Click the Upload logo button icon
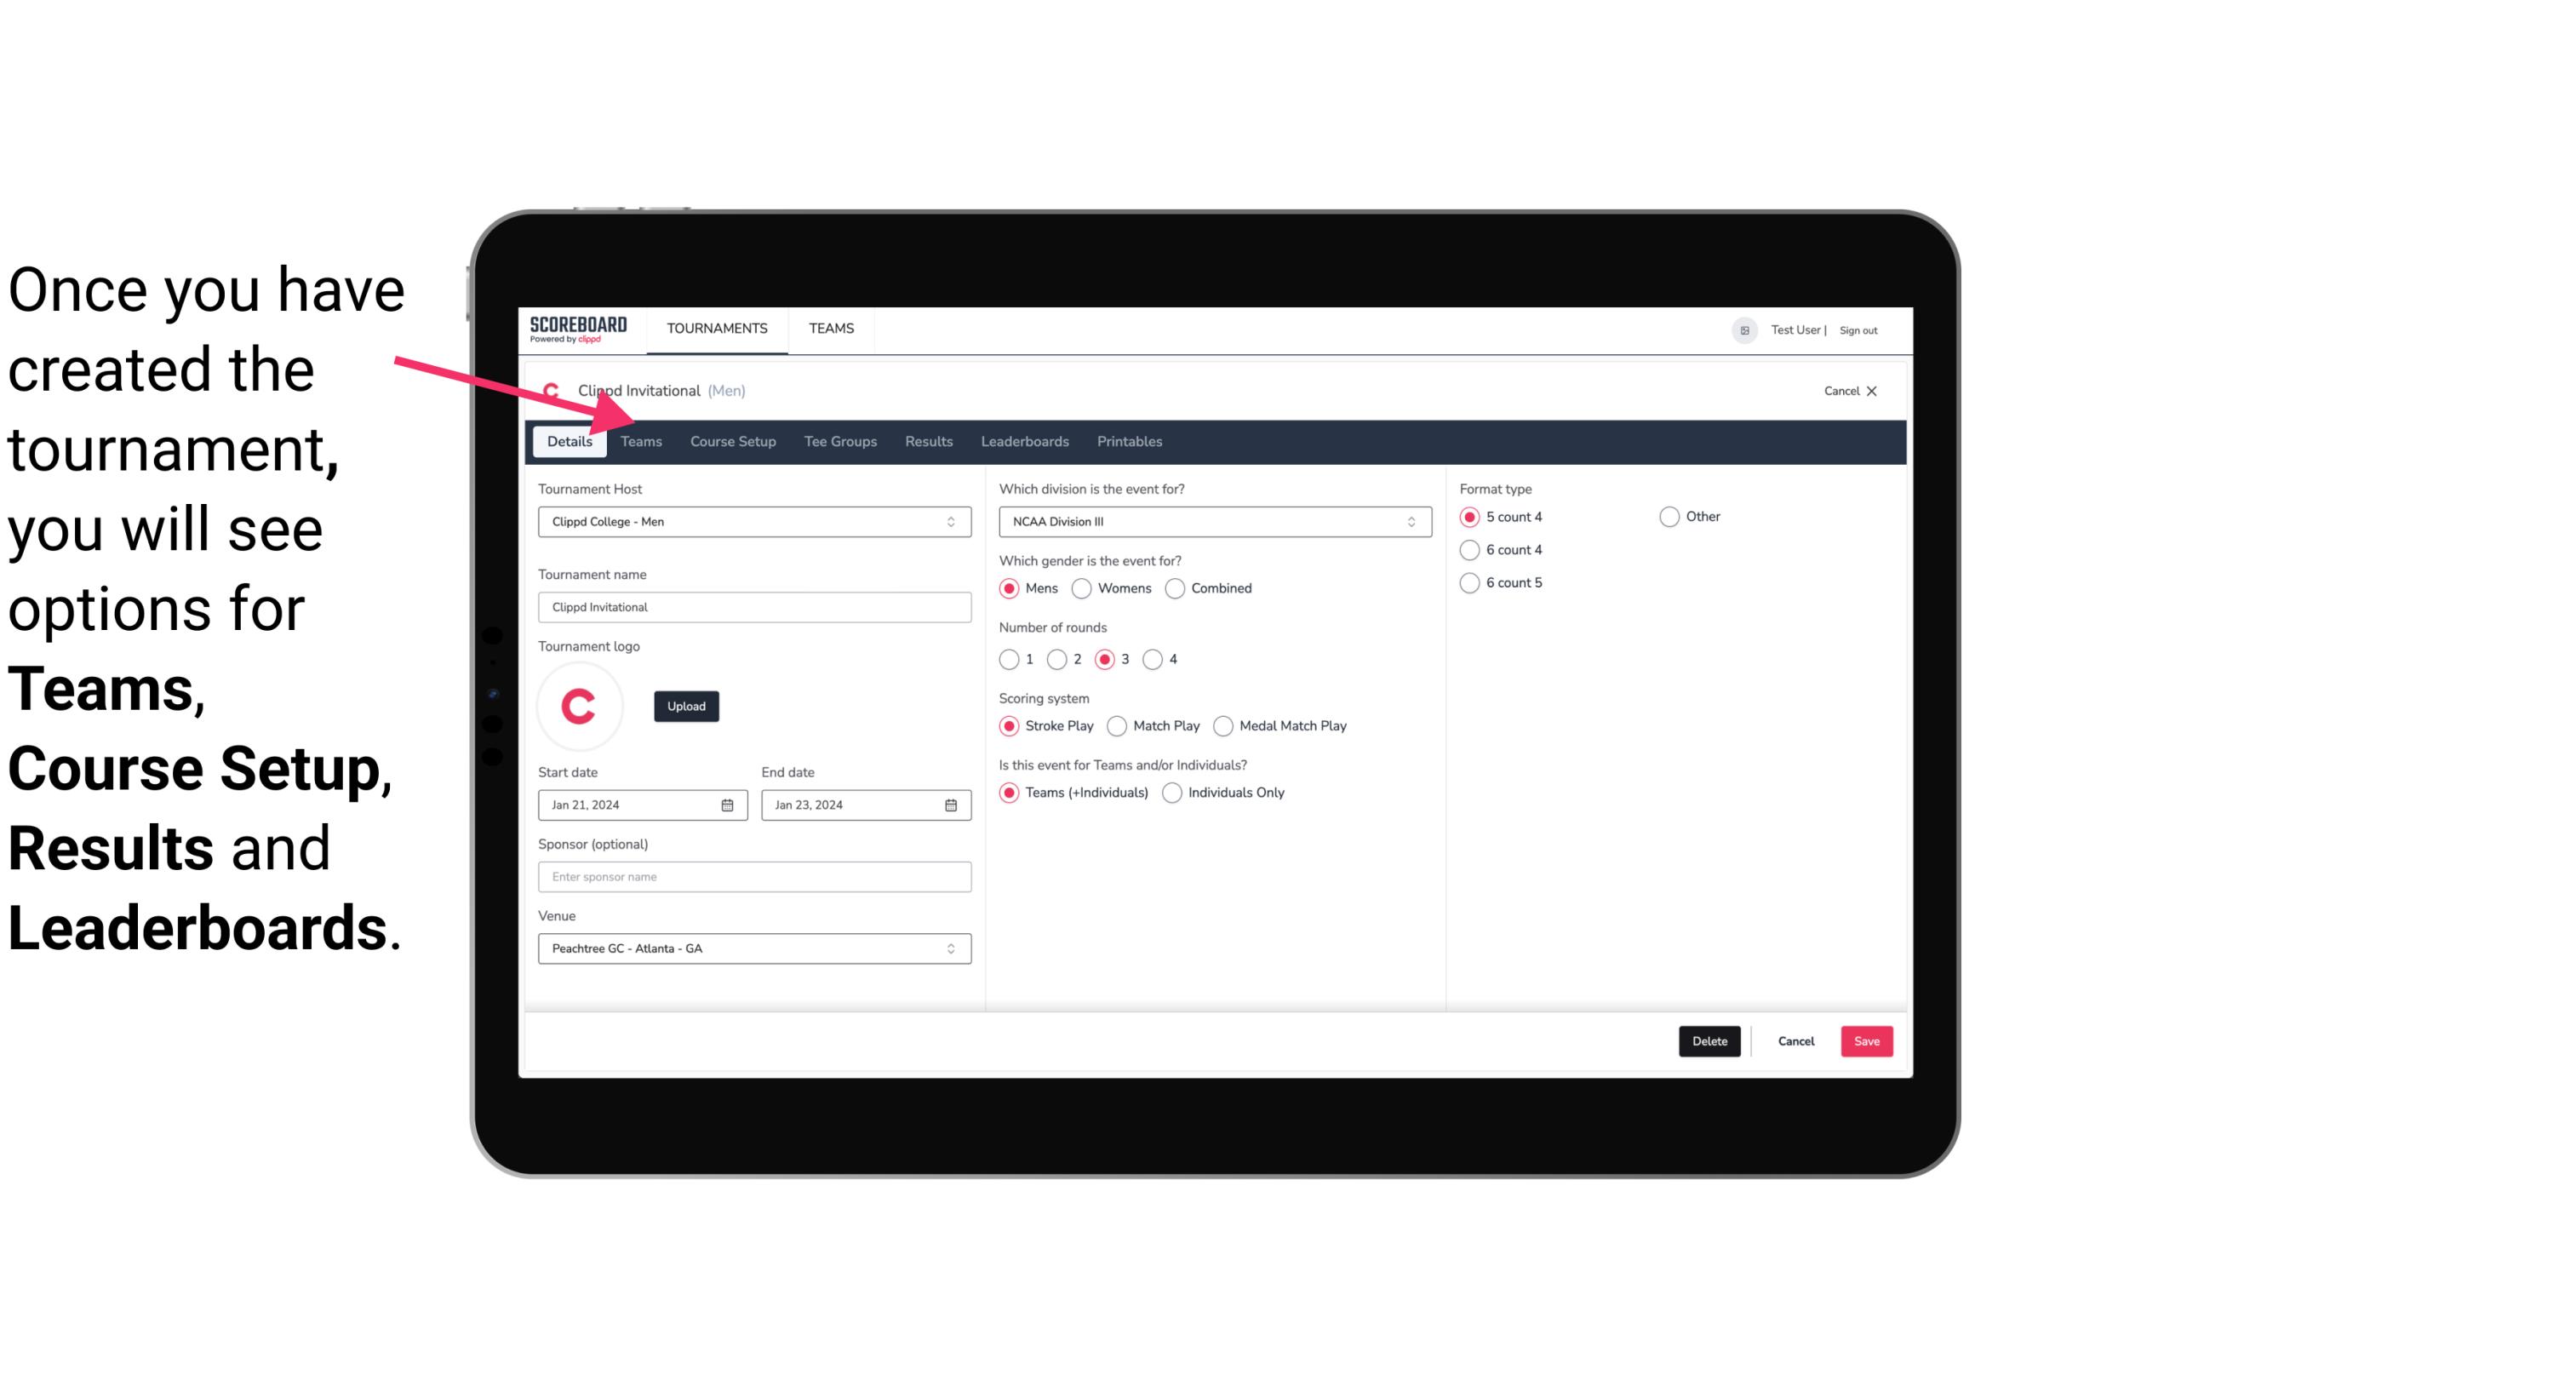Screen dimensions: 2576x1386 click(x=686, y=705)
